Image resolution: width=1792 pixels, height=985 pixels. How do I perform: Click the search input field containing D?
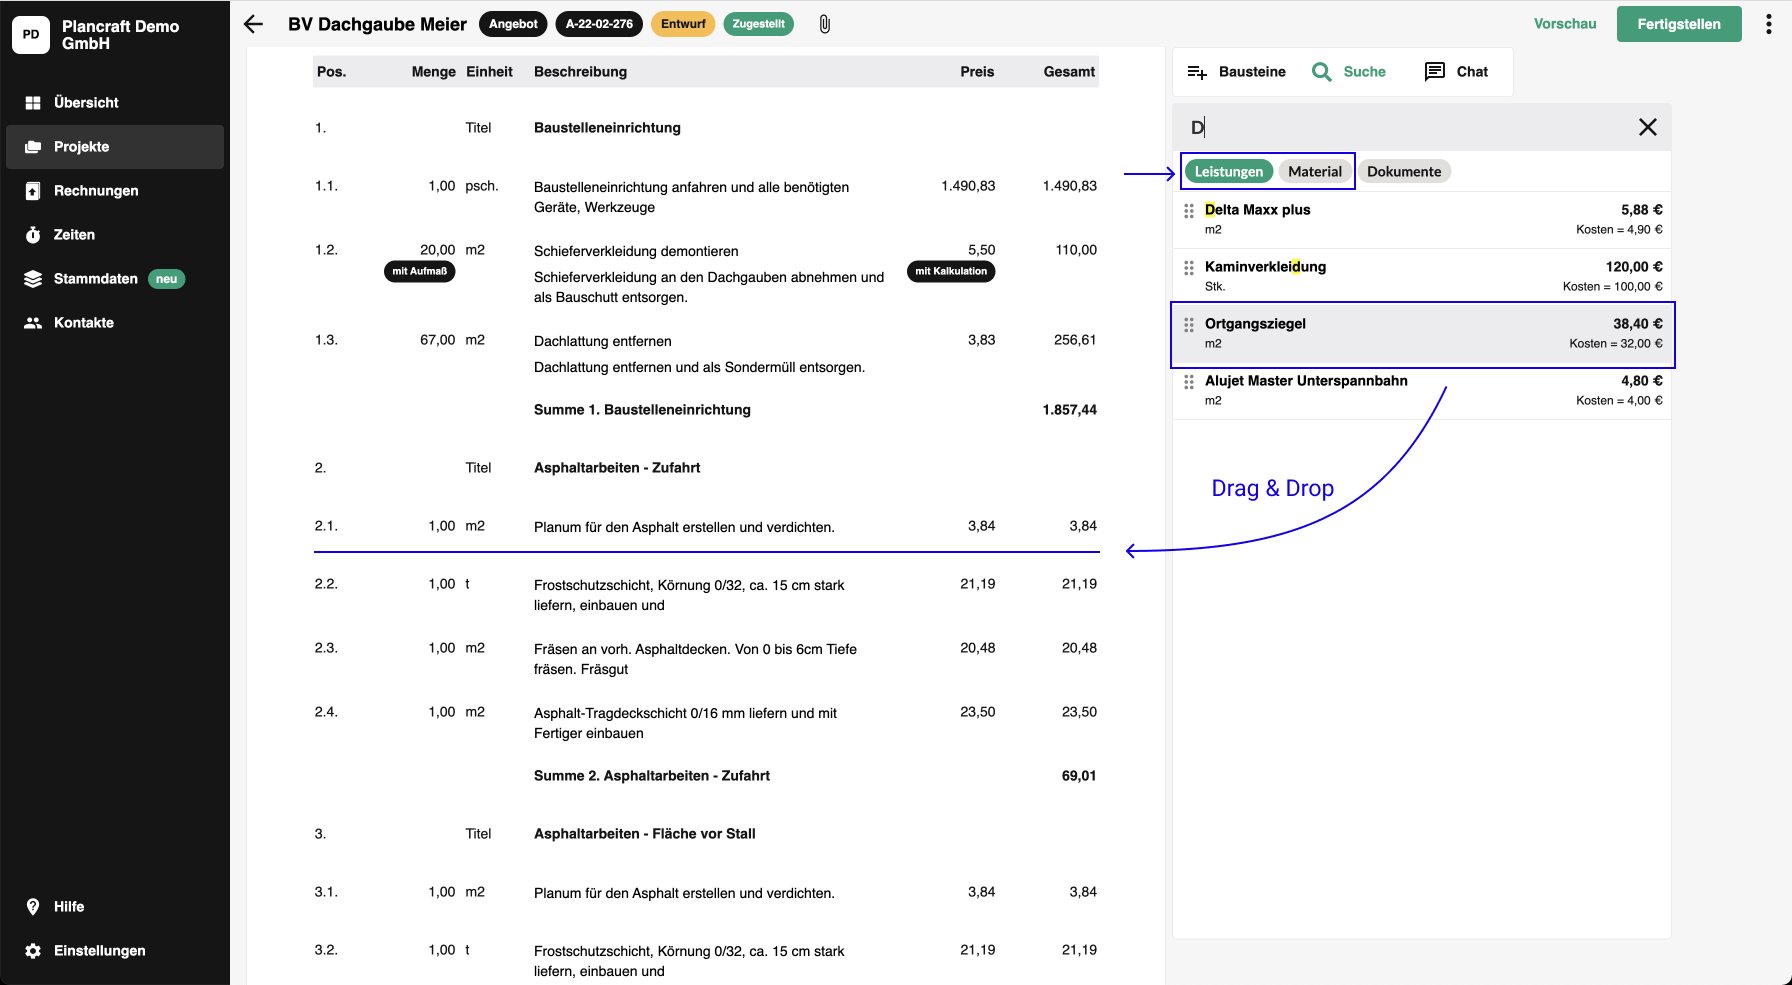click(1400, 127)
